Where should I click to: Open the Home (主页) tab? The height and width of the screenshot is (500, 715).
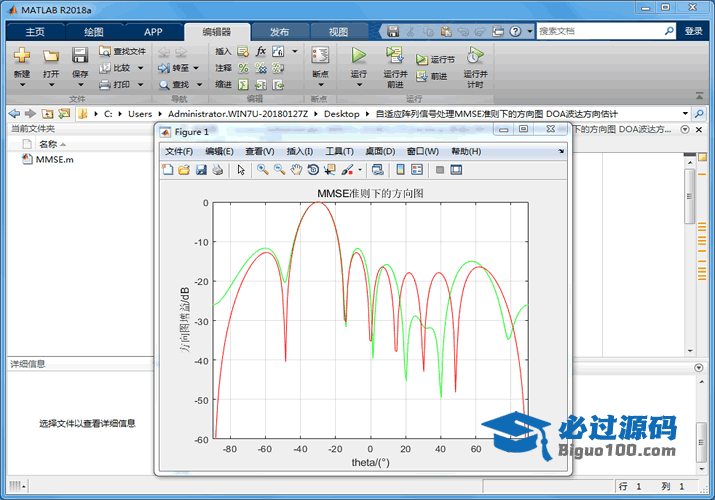(x=35, y=32)
